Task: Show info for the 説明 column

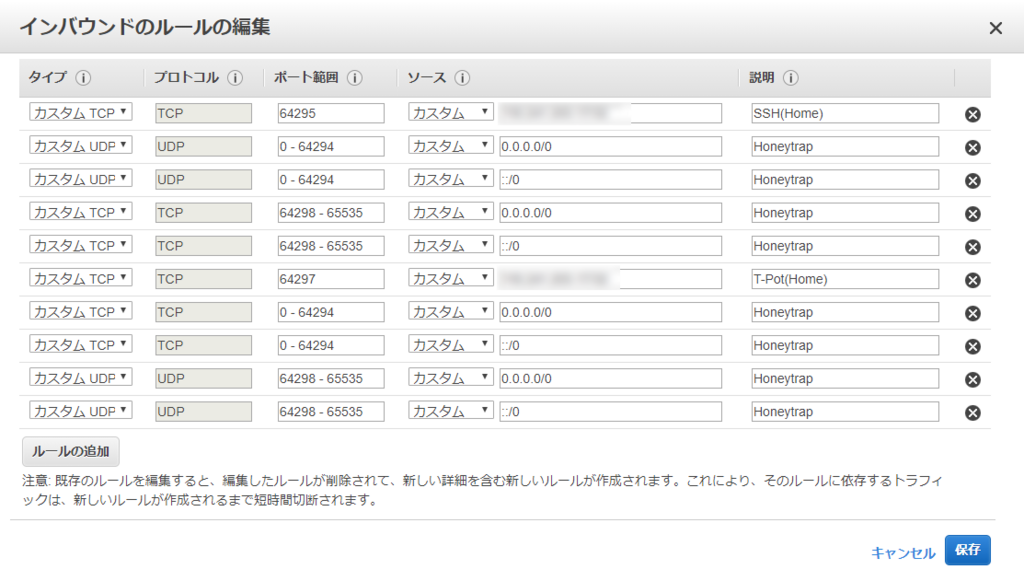Action: pos(791,78)
